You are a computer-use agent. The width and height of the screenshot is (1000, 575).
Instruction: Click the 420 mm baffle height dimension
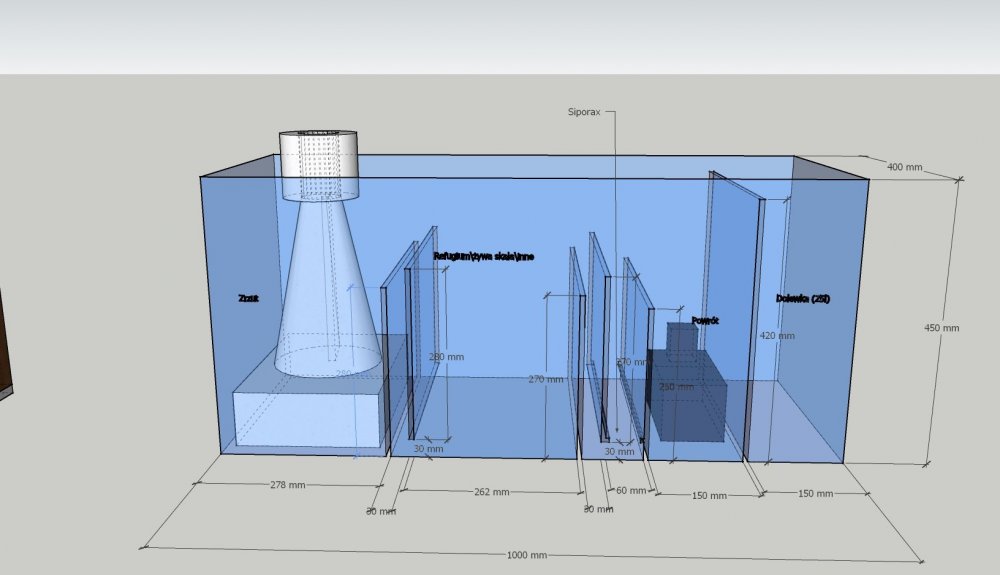(777, 336)
